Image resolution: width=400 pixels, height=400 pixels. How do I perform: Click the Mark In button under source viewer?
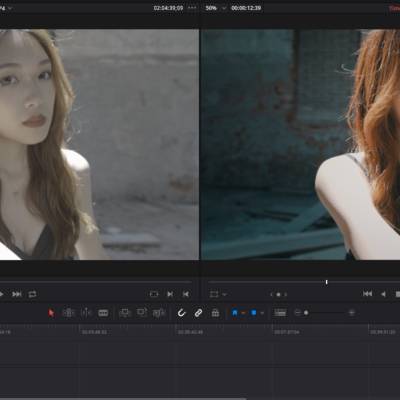pyautogui.click(x=170, y=294)
